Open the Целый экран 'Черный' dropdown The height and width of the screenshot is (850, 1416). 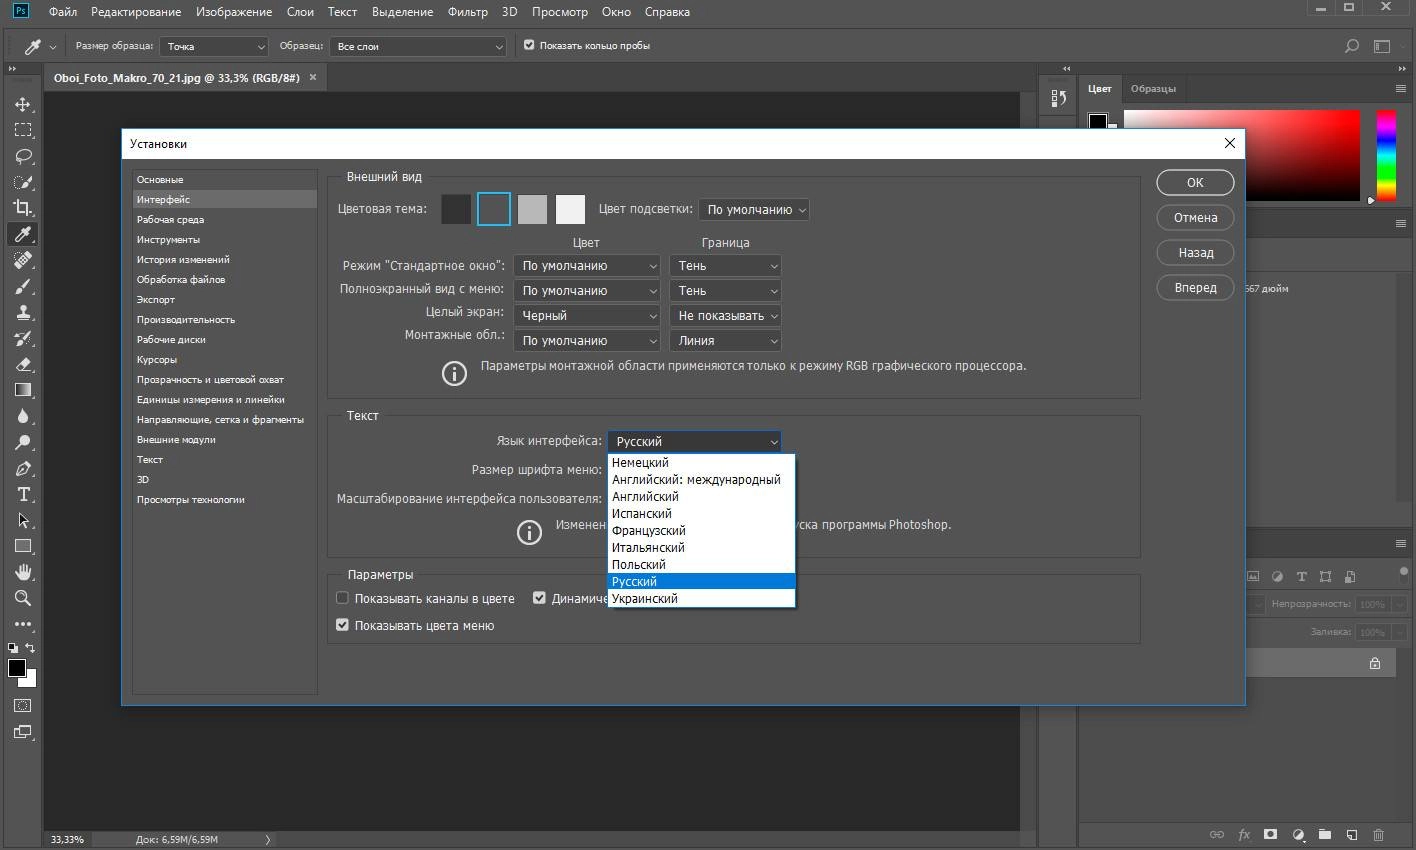[587, 315]
